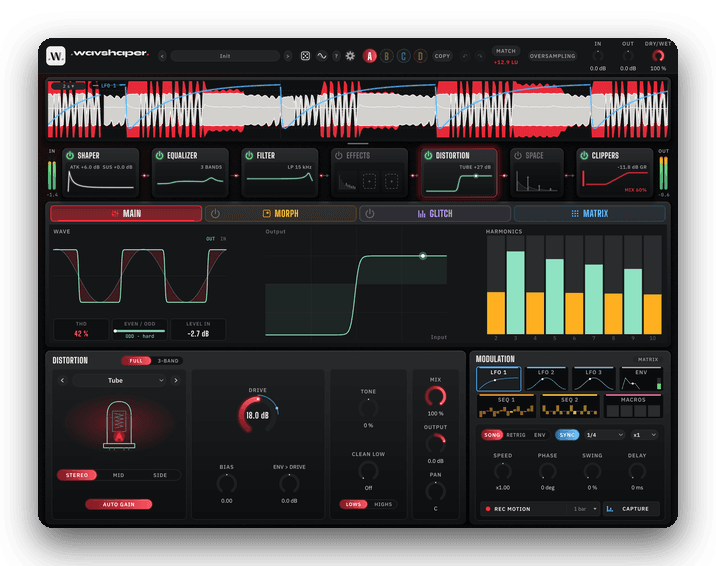The height and width of the screenshot is (566, 716).
Task: Toggle Filter module power
Action: pyautogui.click(x=249, y=156)
